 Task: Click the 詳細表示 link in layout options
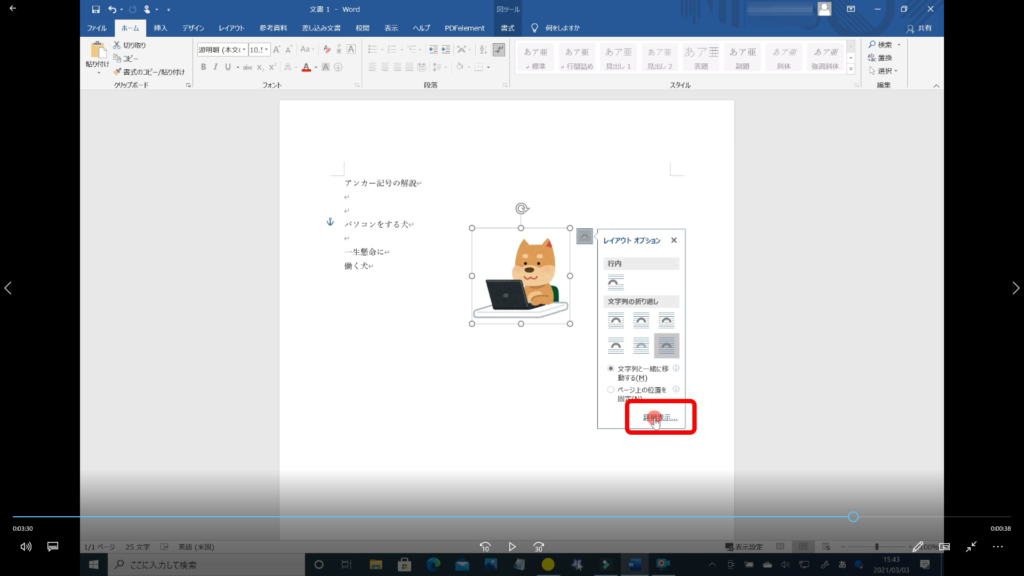point(660,417)
